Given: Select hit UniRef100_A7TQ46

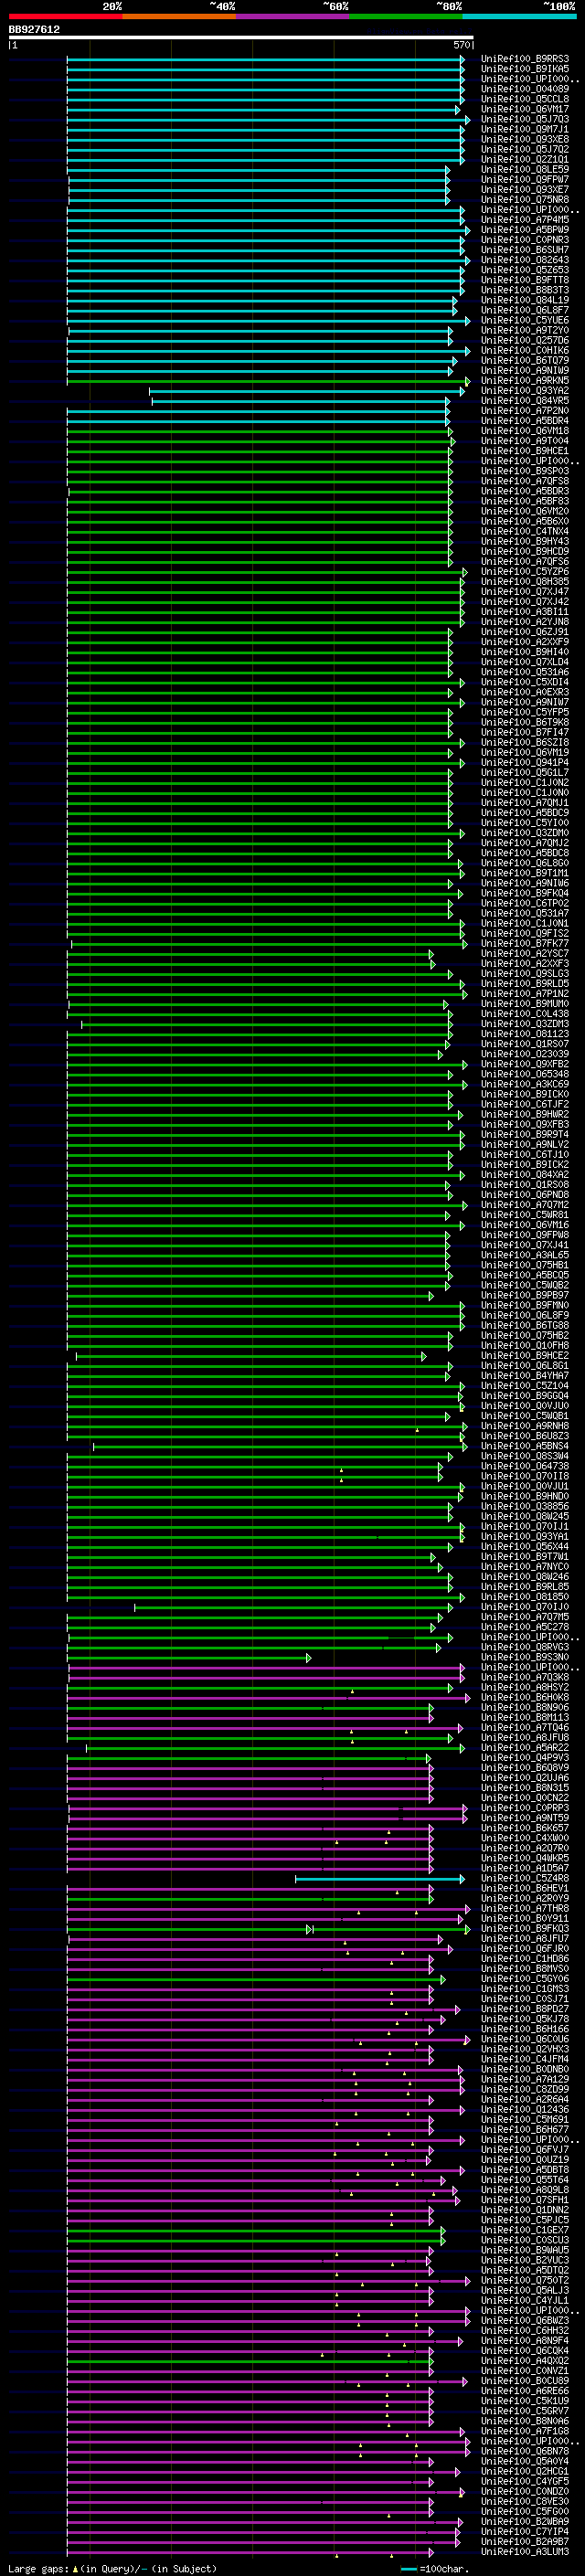Looking at the screenshot, I should pyautogui.click(x=525, y=1727).
